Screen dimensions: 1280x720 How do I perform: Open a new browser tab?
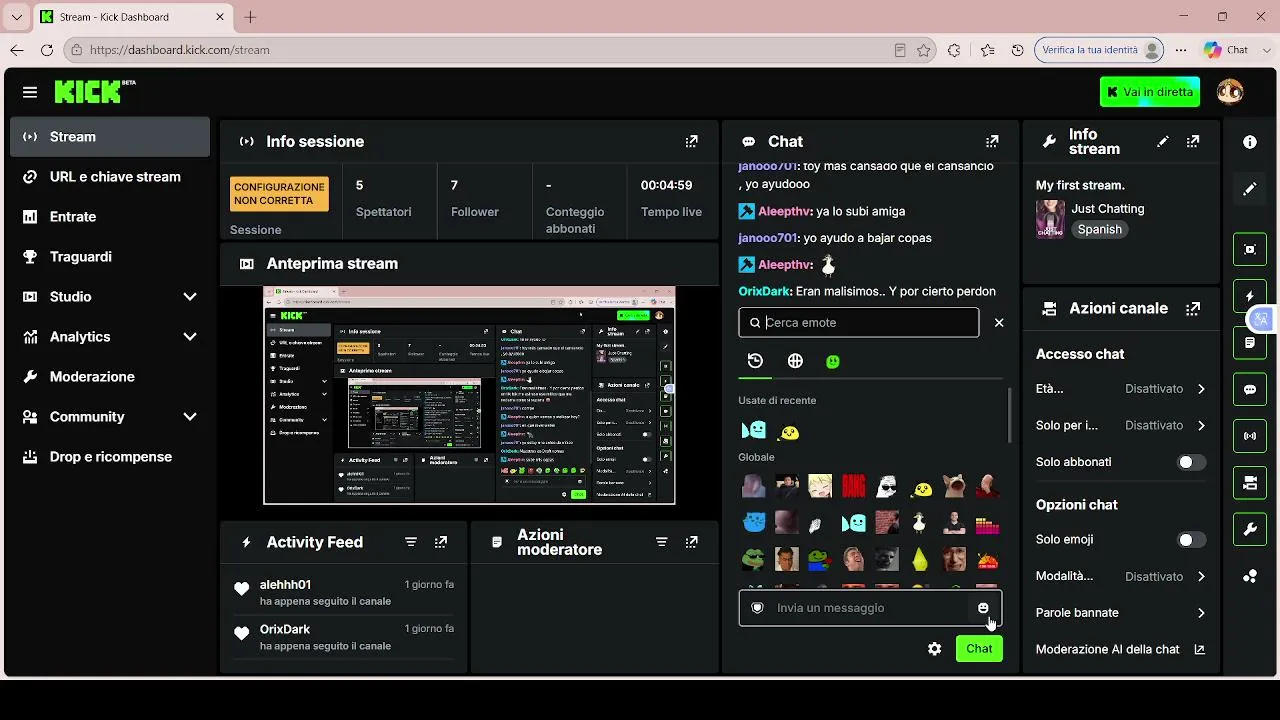click(x=250, y=17)
